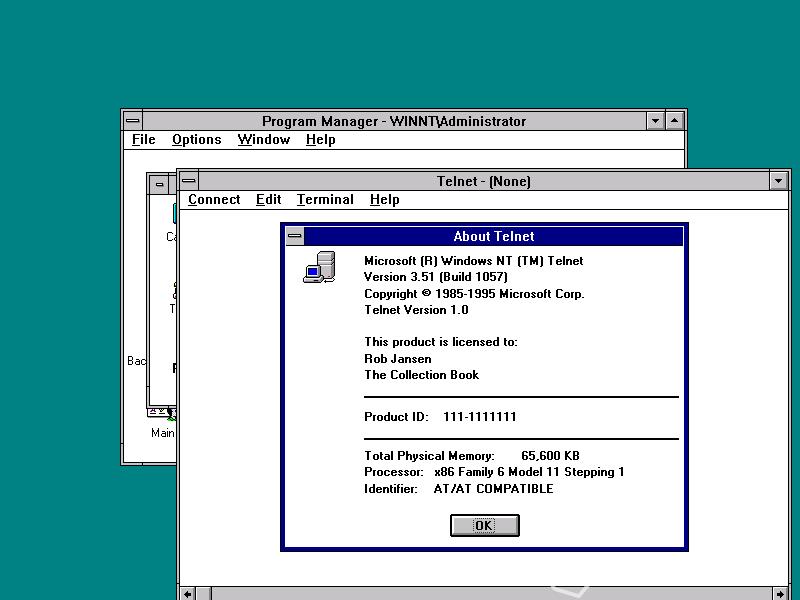This screenshot has width=800, height=600.
Task: Open the Connect menu in Telnet
Action: point(214,199)
